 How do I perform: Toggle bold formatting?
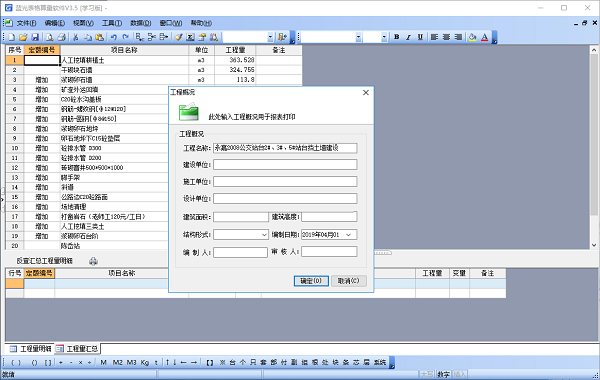[x=396, y=37]
